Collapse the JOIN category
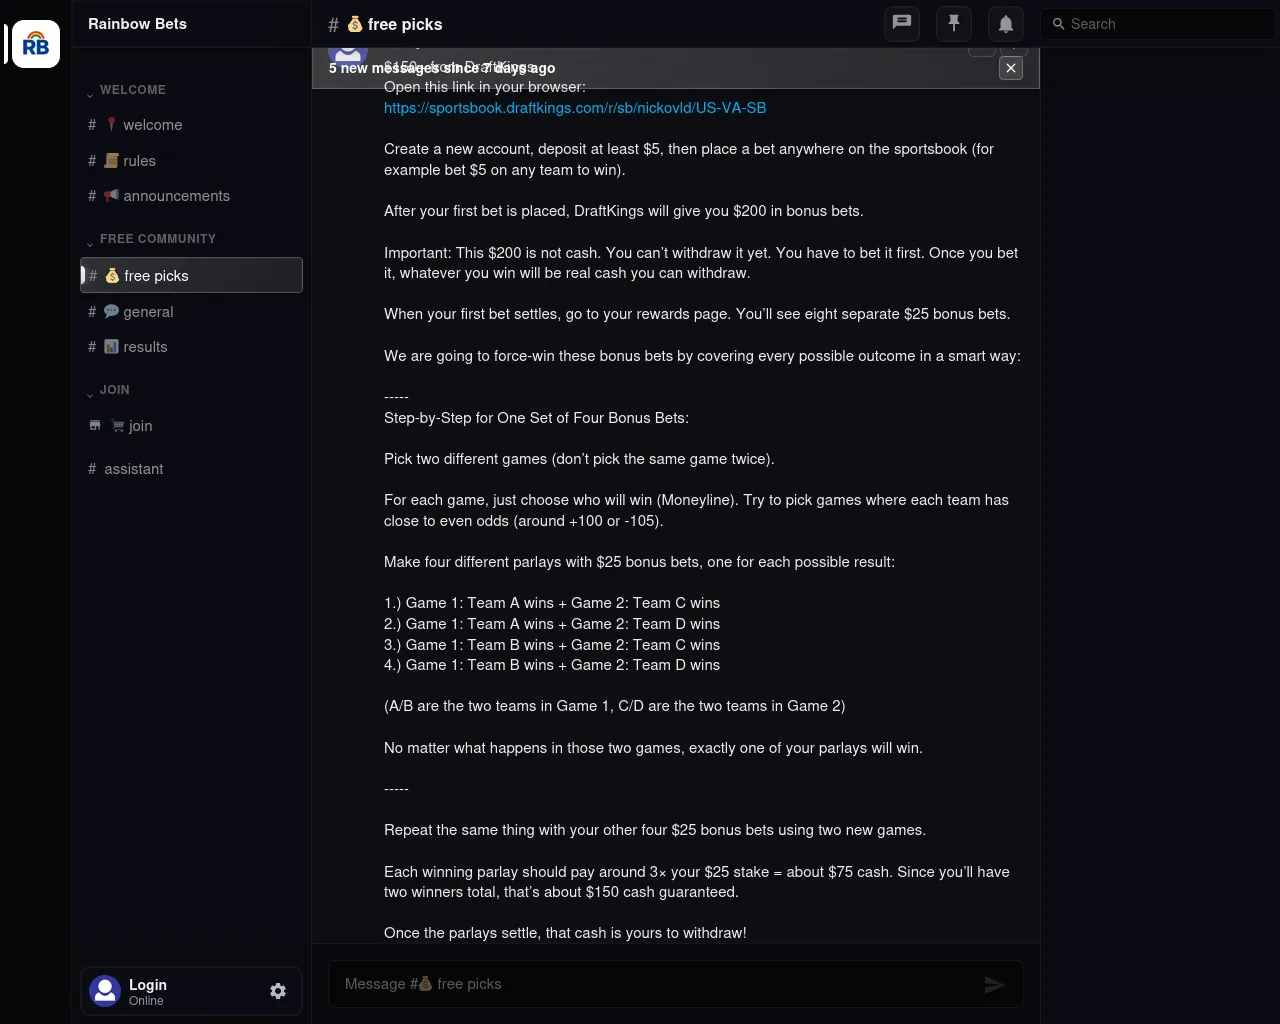The height and width of the screenshot is (1024, 1280). (x=108, y=390)
